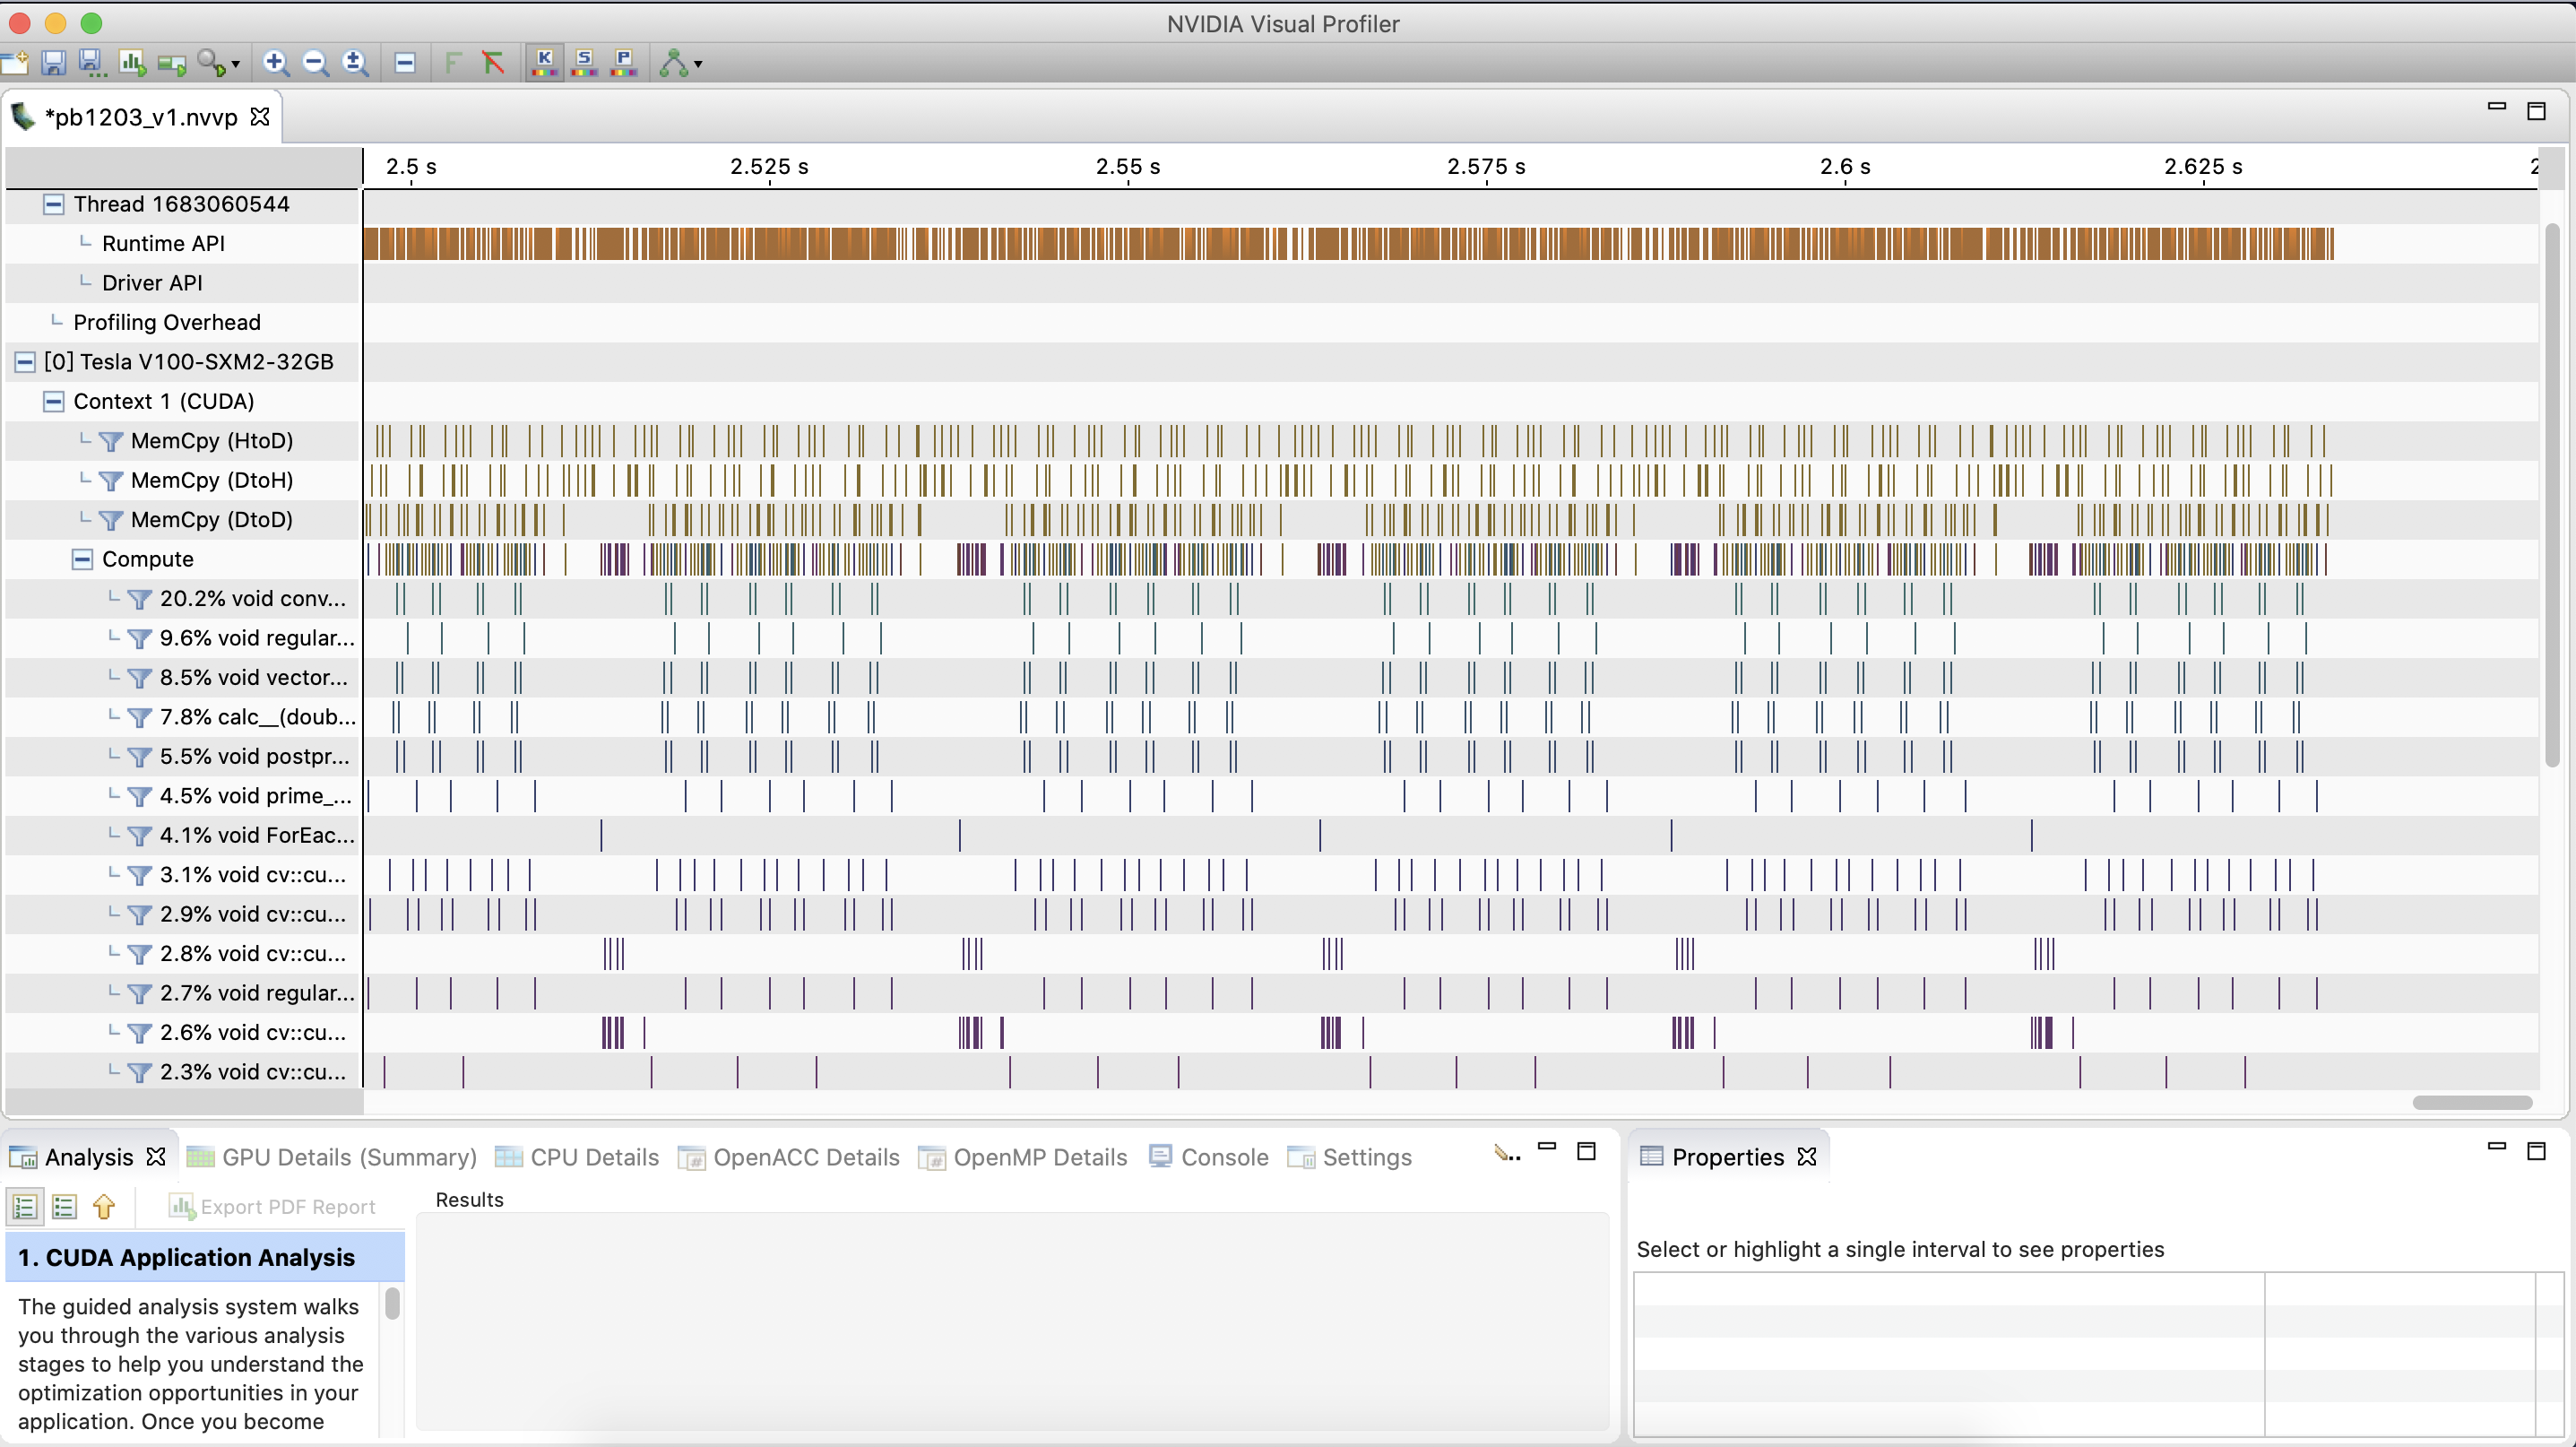Expand the Context 1 (CUDA) node
The image size is (2576, 1447).
click(55, 400)
